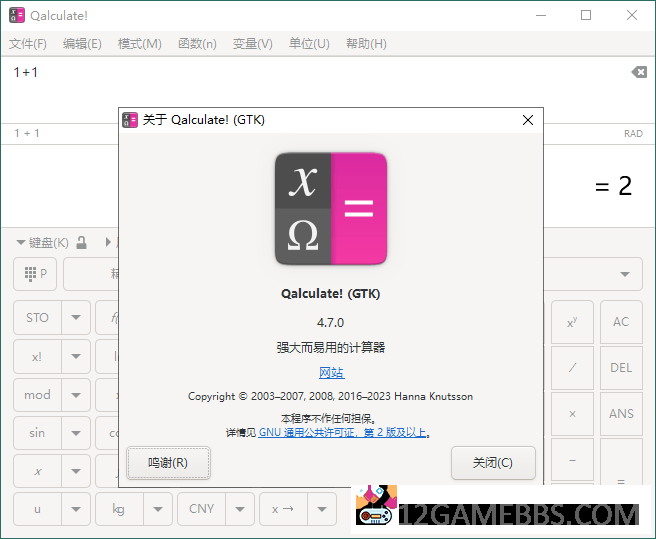Click the xʸ power button

pos(572,322)
